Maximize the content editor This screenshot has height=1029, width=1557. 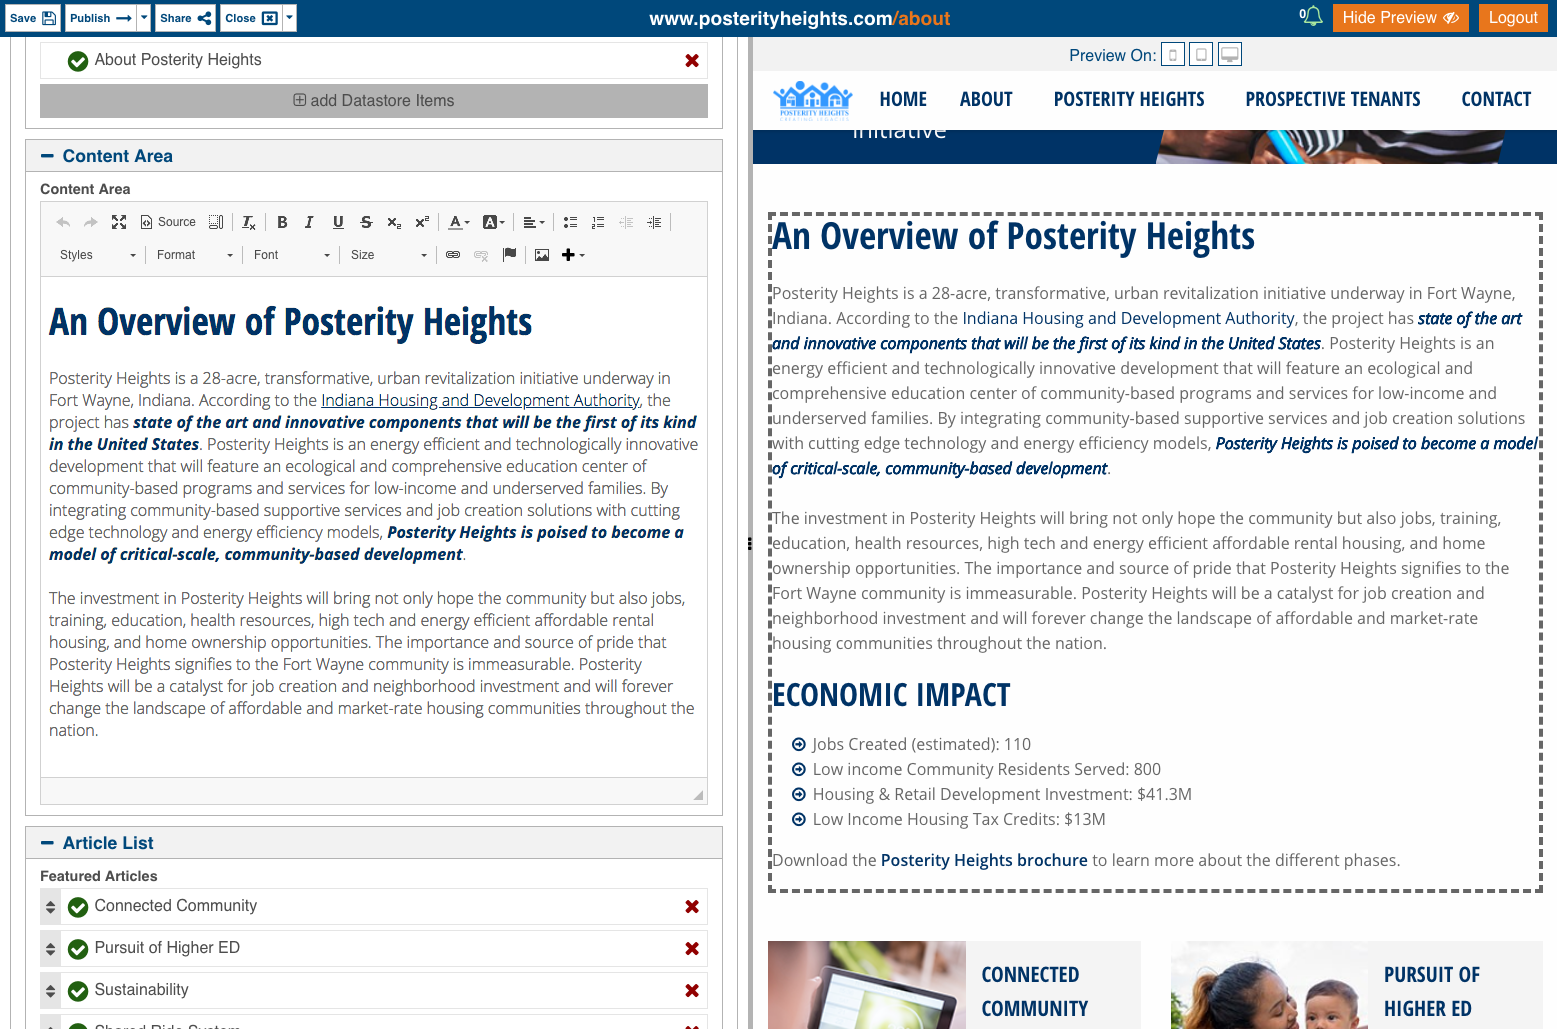click(x=119, y=222)
